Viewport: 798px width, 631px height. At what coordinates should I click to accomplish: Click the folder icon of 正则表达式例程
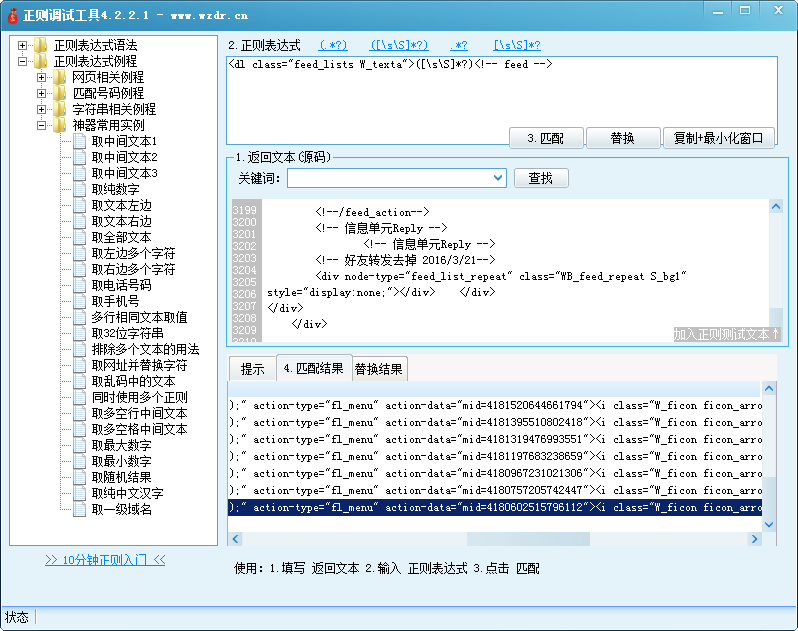41,61
